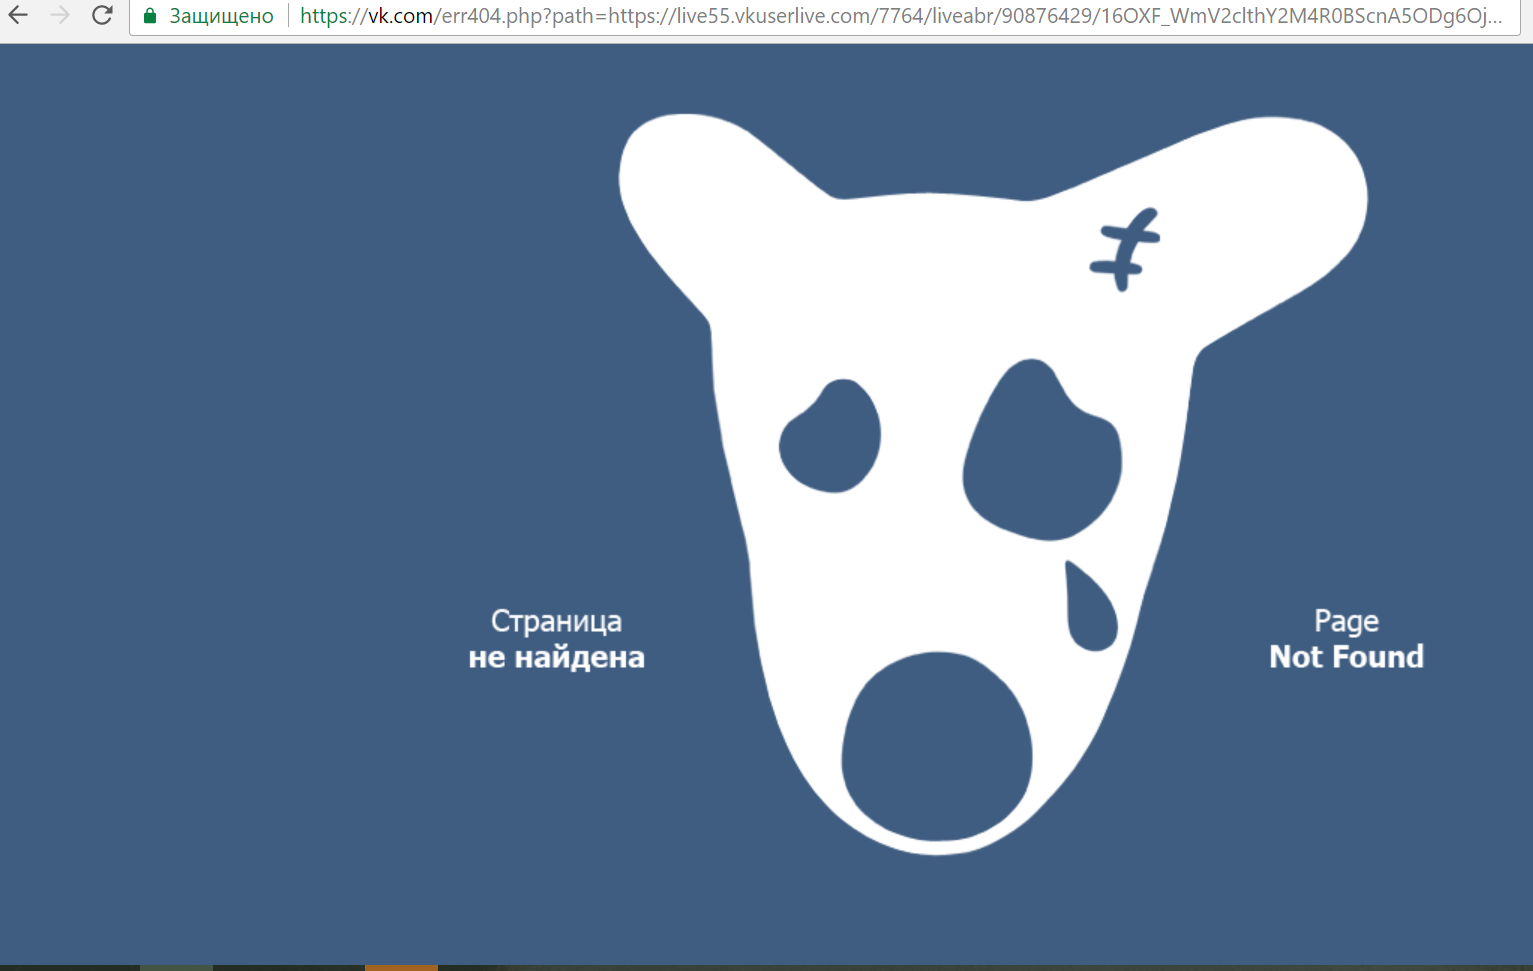The height and width of the screenshot is (971, 1533).
Task: Click the "Страница" text
Action: pos(556,621)
